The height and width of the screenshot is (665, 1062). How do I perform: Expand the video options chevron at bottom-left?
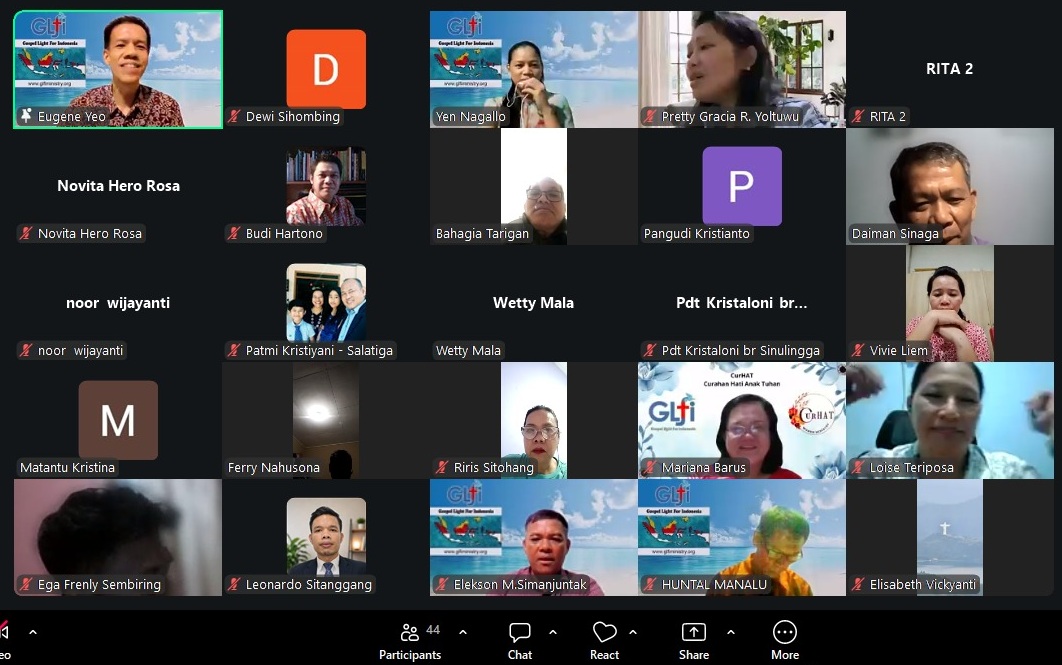(33, 632)
